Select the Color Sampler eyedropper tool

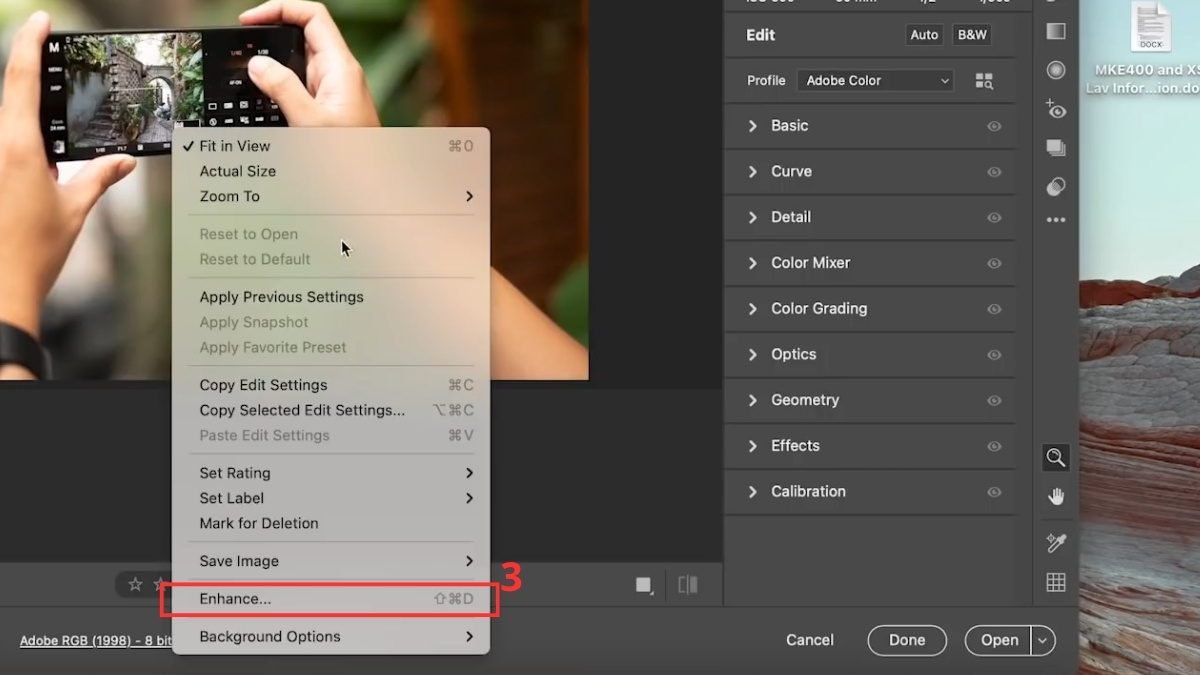(1056, 543)
